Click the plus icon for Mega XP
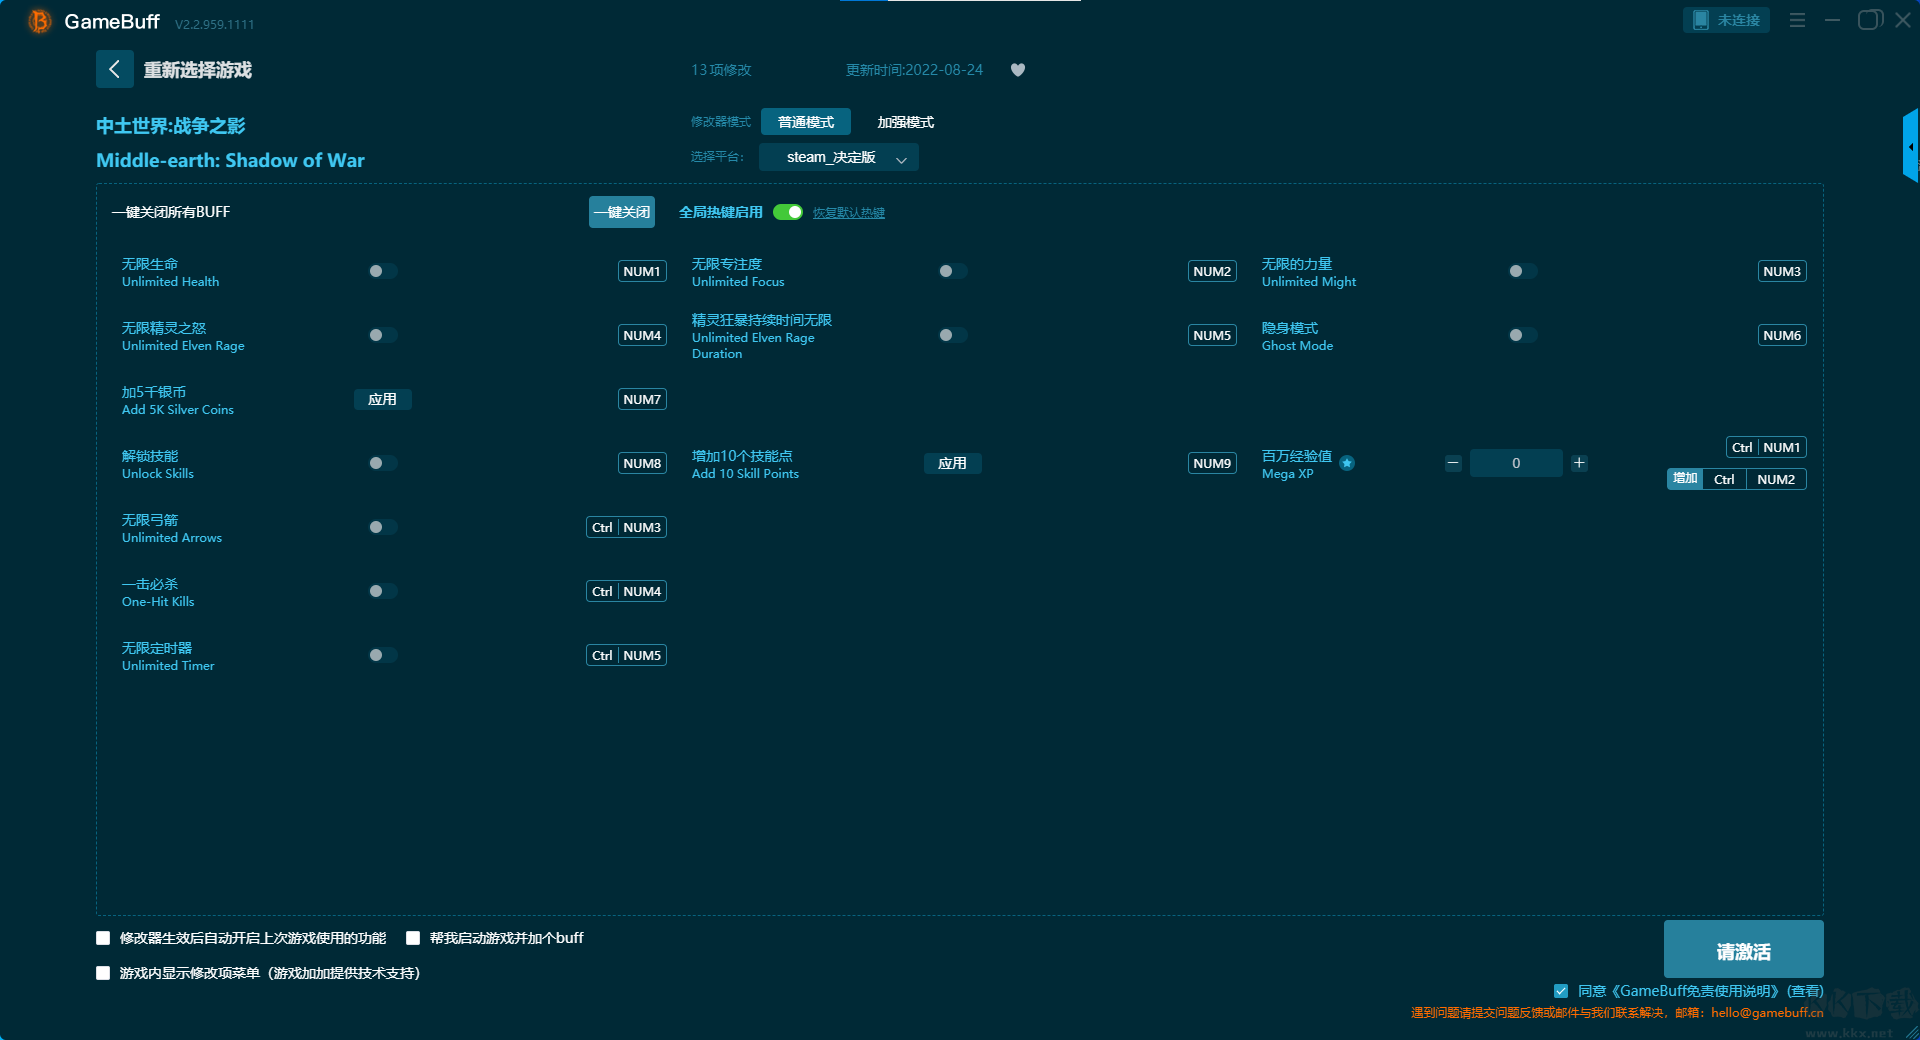This screenshot has height=1040, width=1920. pos(1579,463)
